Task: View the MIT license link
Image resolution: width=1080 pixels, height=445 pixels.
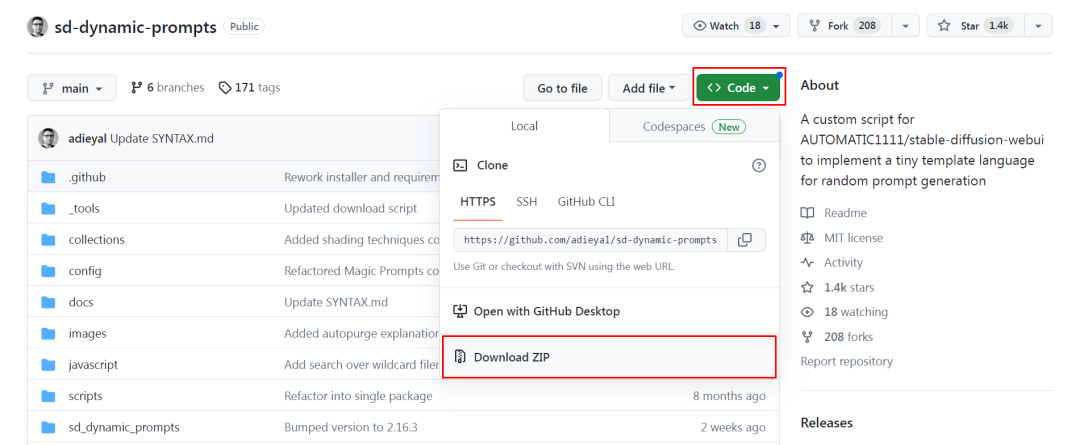Action: click(853, 238)
